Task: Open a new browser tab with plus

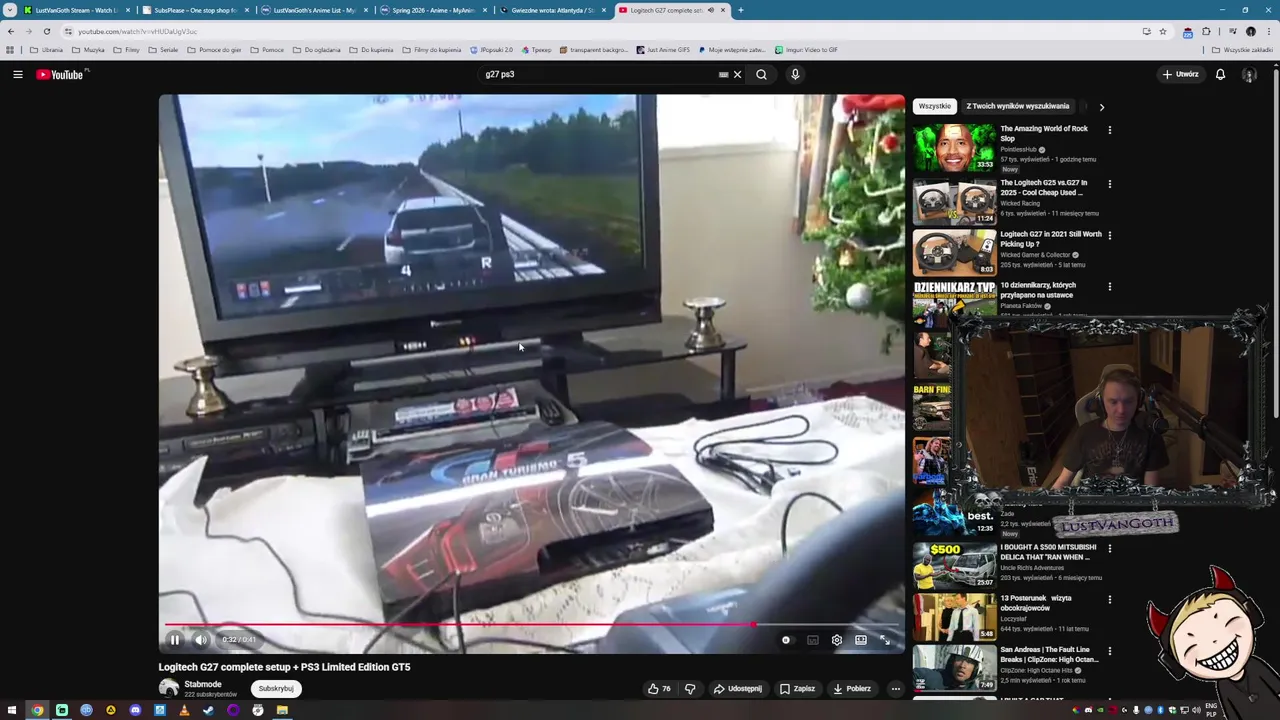Action: click(x=740, y=10)
